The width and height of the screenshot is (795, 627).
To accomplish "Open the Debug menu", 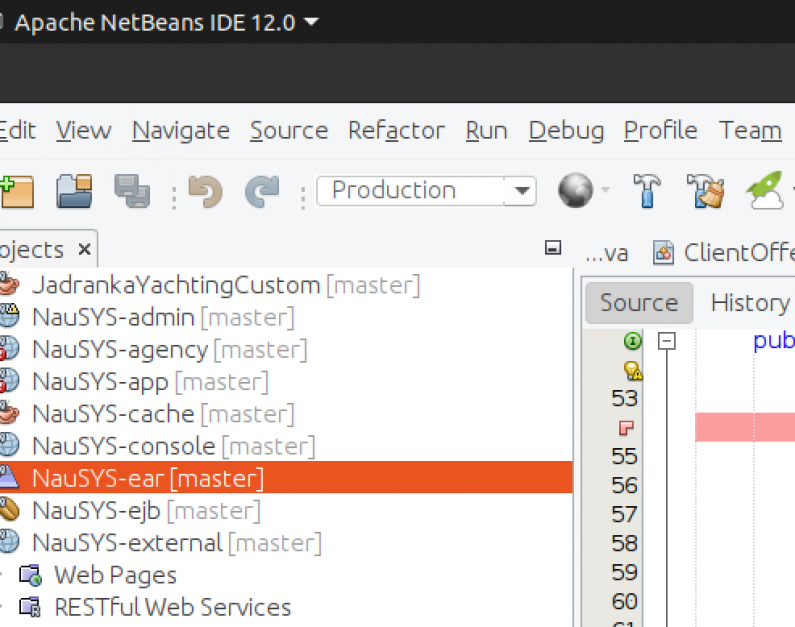I will pyautogui.click(x=566, y=130).
